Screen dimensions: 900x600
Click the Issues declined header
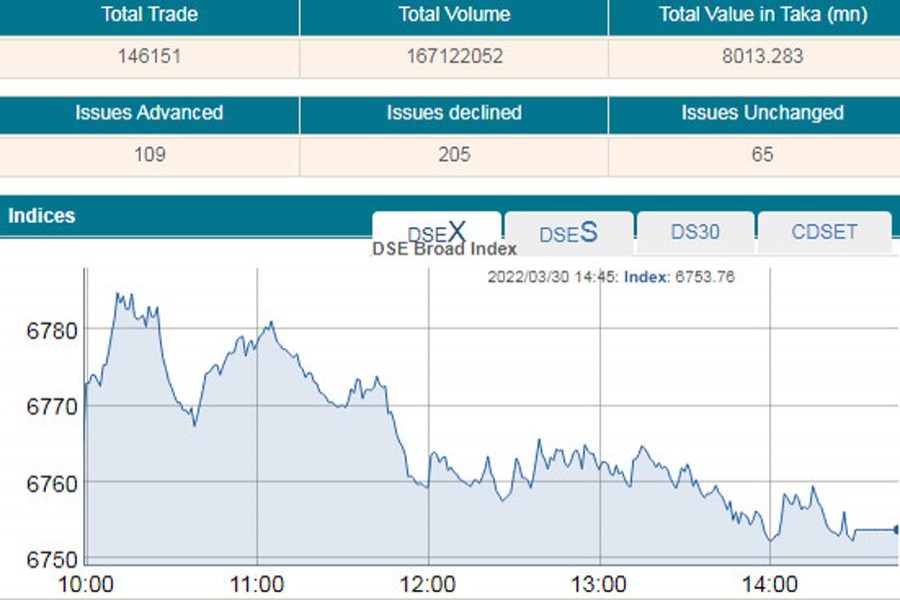(454, 113)
